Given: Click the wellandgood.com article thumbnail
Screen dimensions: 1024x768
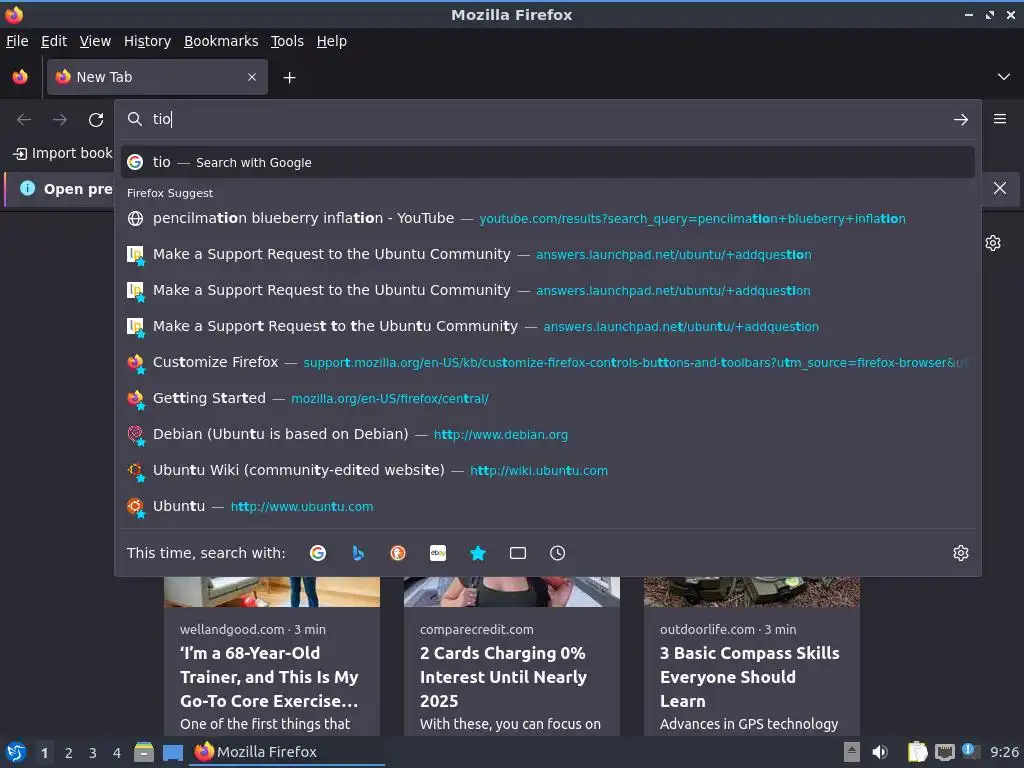Looking at the screenshot, I should pos(272,592).
